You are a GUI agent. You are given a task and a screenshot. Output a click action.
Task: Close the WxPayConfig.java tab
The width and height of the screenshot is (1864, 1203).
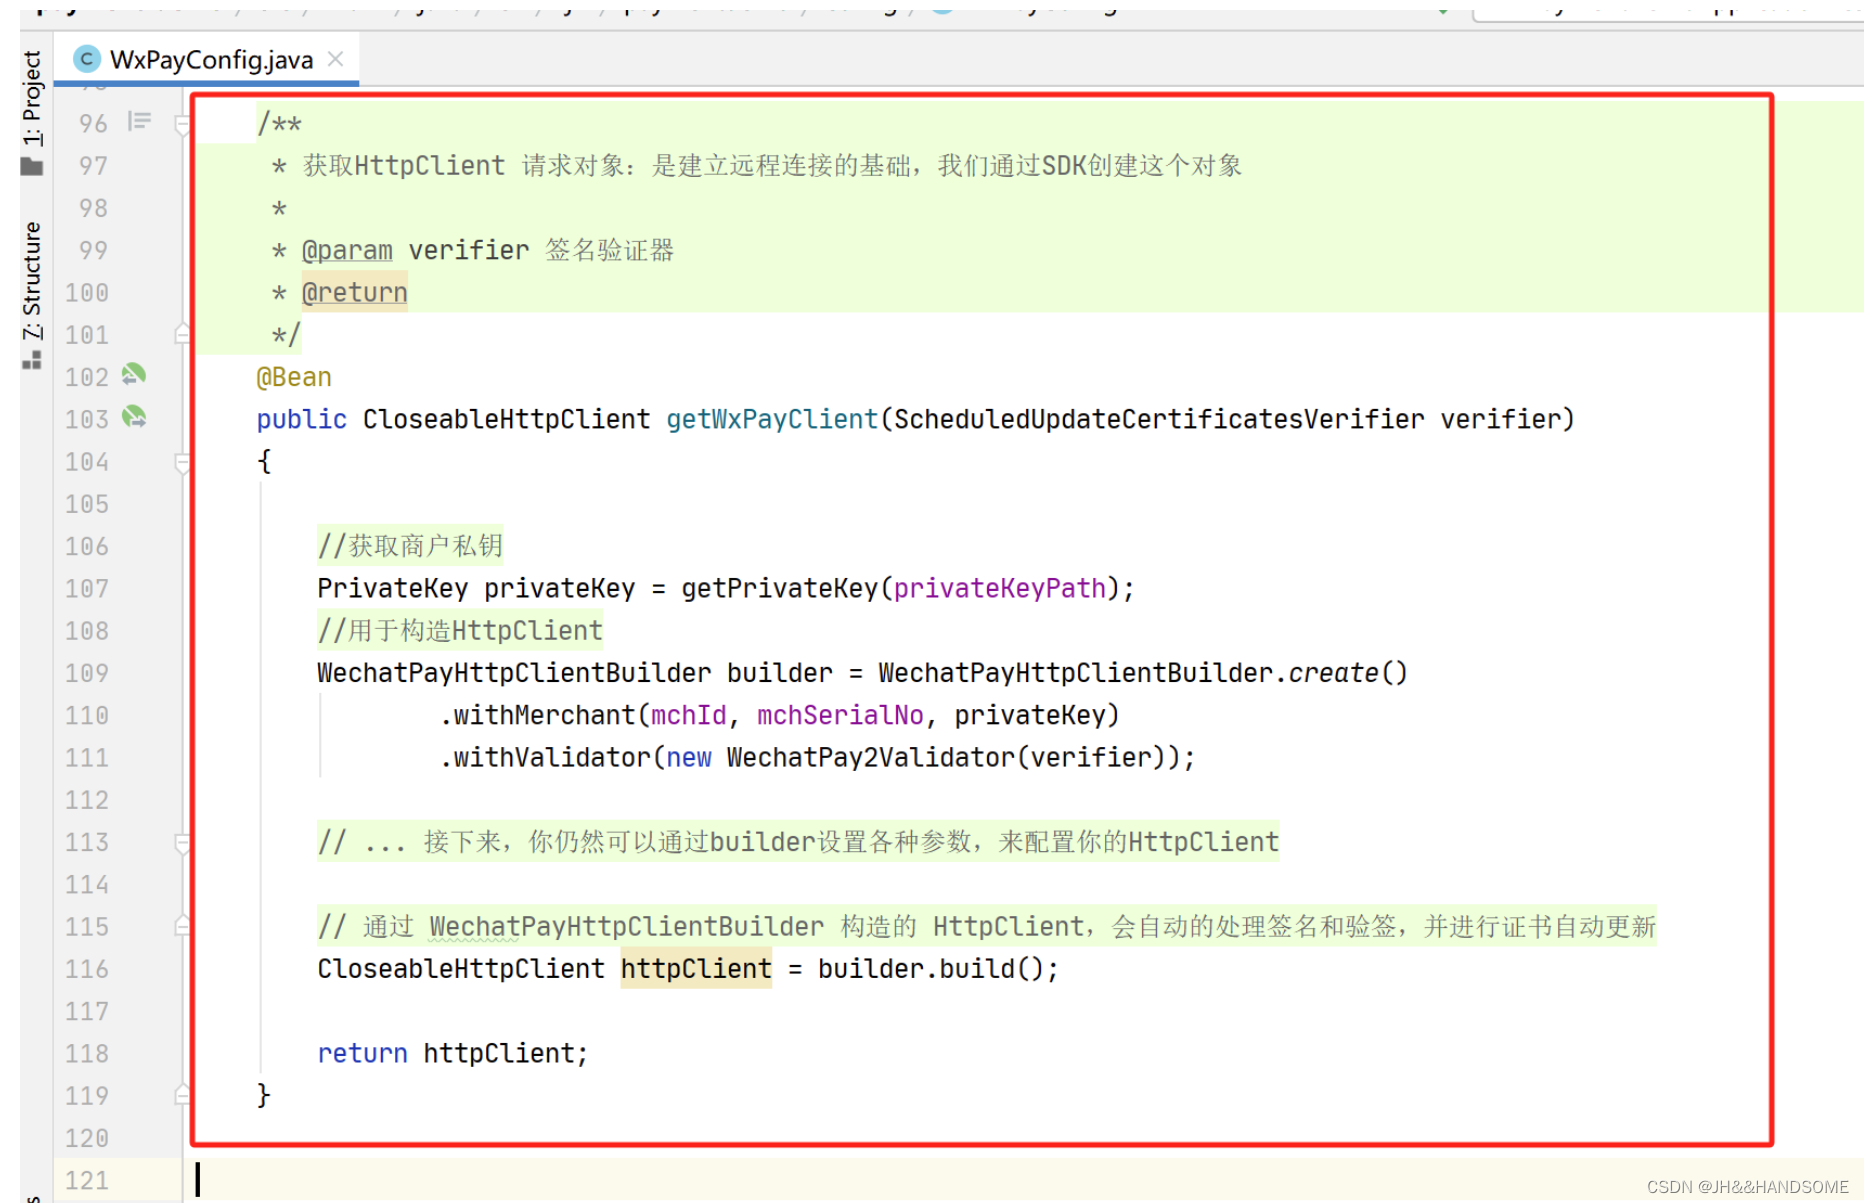tap(336, 59)
